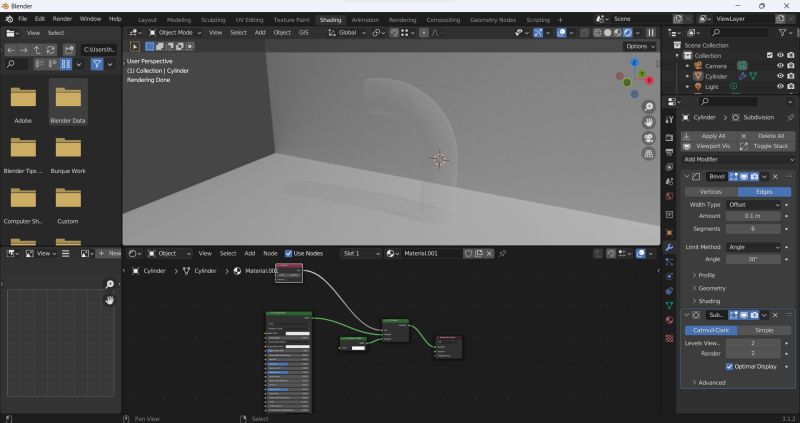Screen dimensions: 800x423
Task: Click the file browser back arrow
Action: (x=11, y=50)
